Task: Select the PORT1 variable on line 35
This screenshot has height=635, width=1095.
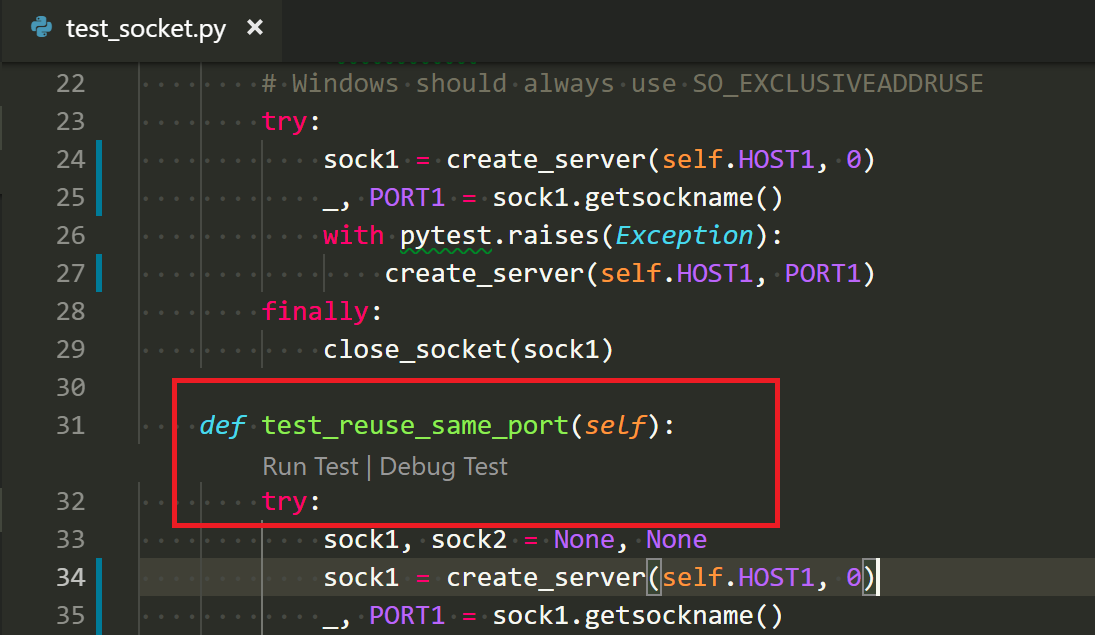Action: (x=408, y=615)
